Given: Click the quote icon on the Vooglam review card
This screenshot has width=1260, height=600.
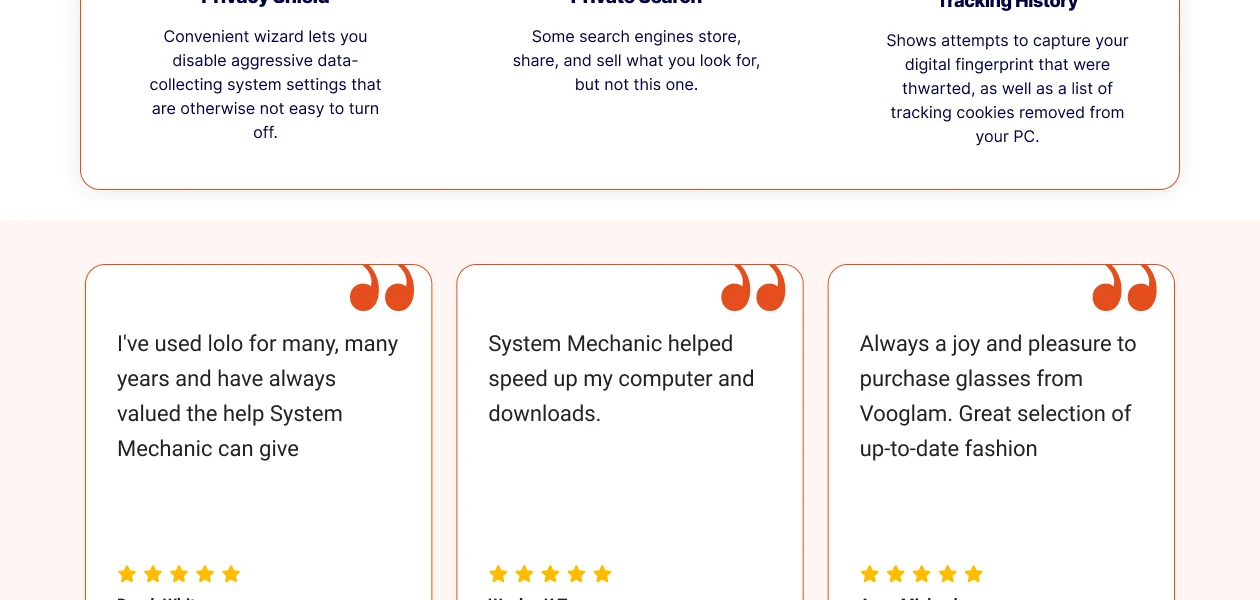Looking at the screenshot, I should coord(1124,287).
